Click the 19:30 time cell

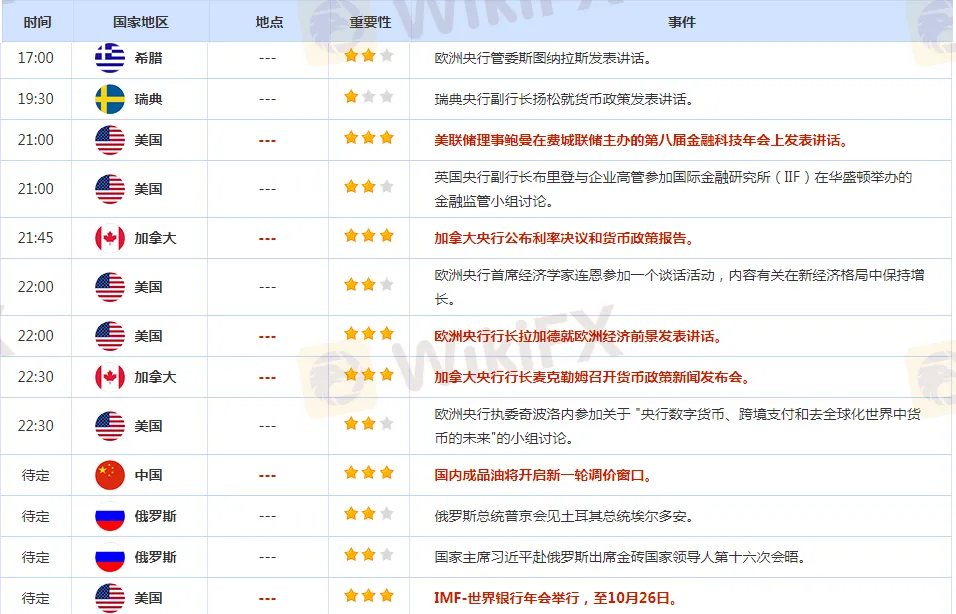(x=36, y=99)
